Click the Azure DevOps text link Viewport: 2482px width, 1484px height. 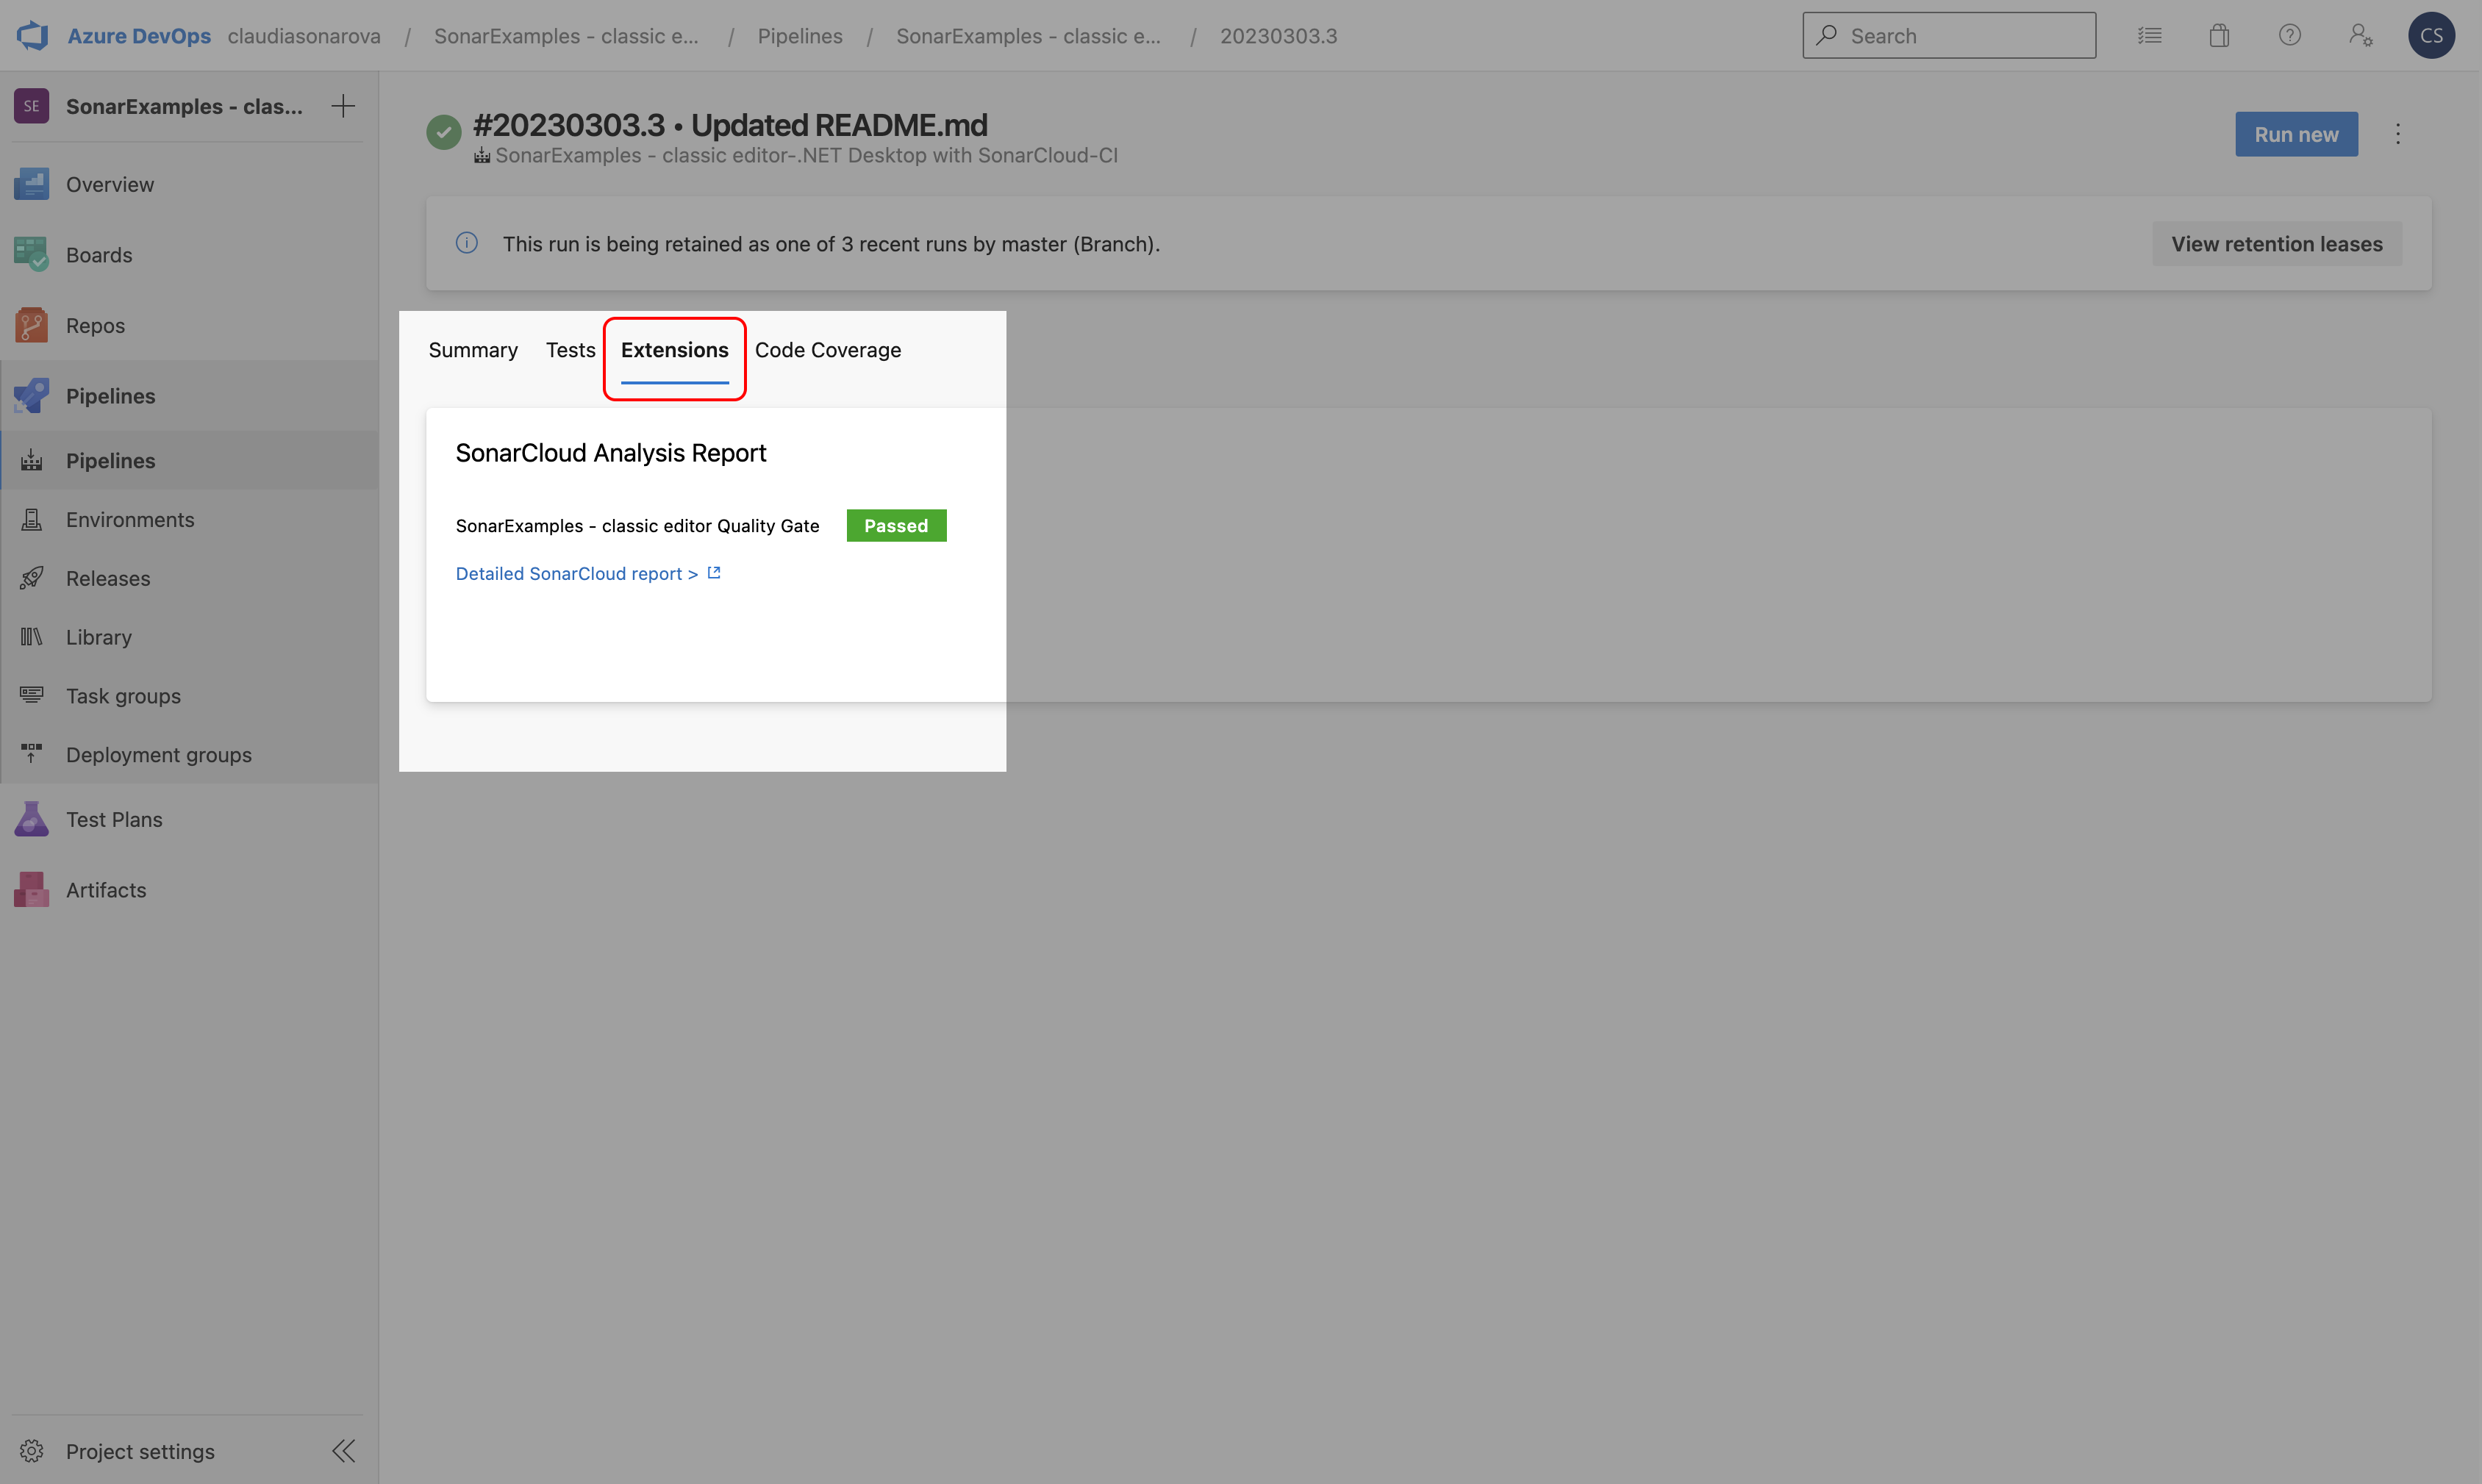(139, 36)
